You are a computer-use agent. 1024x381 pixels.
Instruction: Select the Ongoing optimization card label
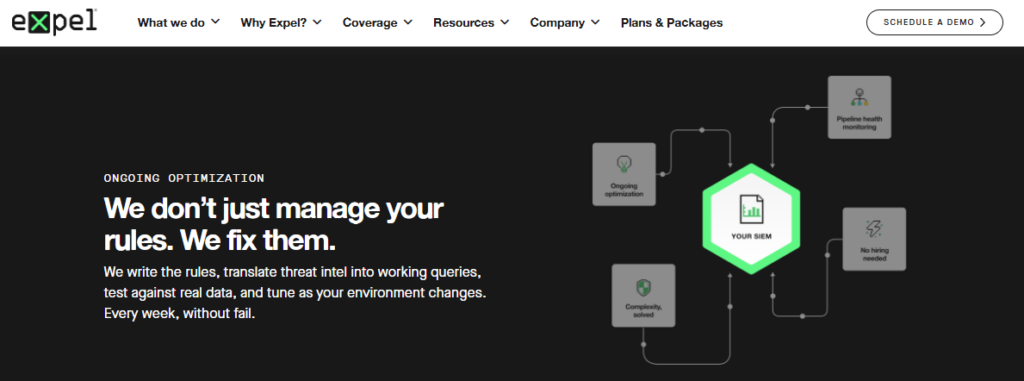point(624,190)
